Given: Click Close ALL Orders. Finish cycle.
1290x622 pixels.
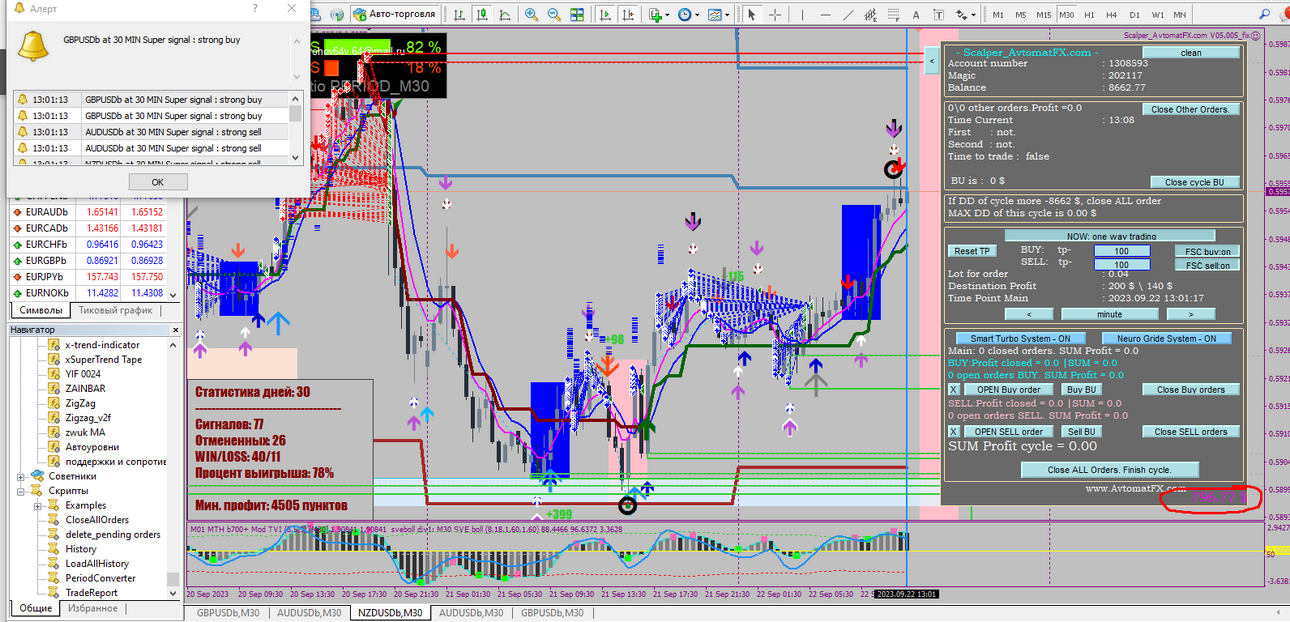Looking at the screenshot, I should coord(1109,469).
